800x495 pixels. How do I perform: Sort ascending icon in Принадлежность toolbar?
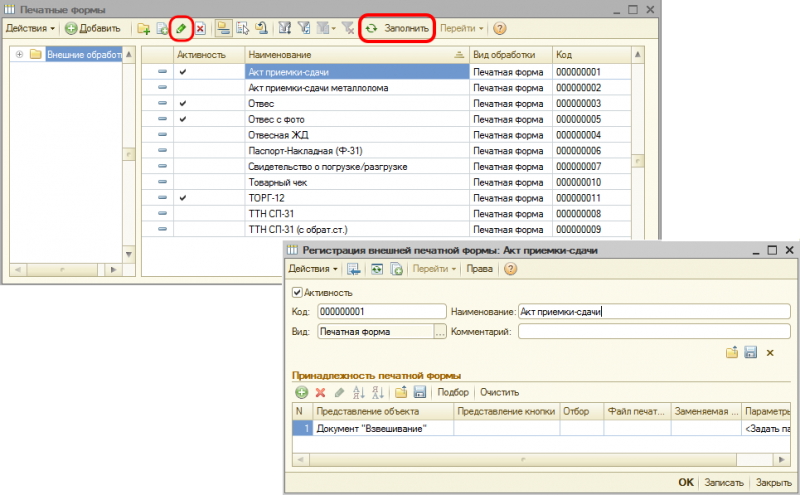359,392
